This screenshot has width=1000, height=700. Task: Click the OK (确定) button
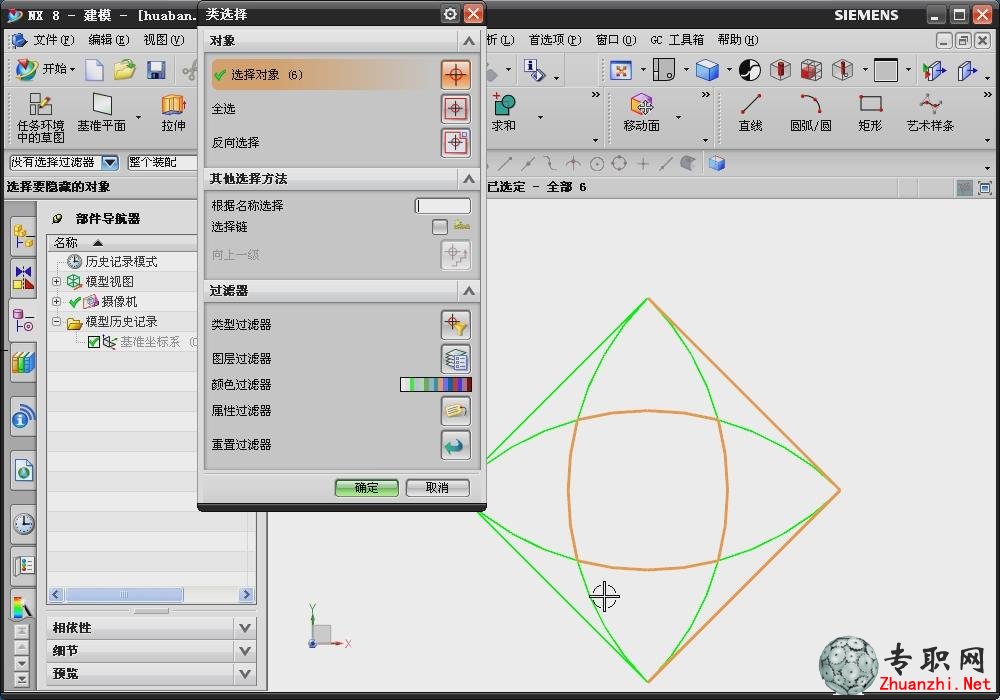click(x=367, y=488)
